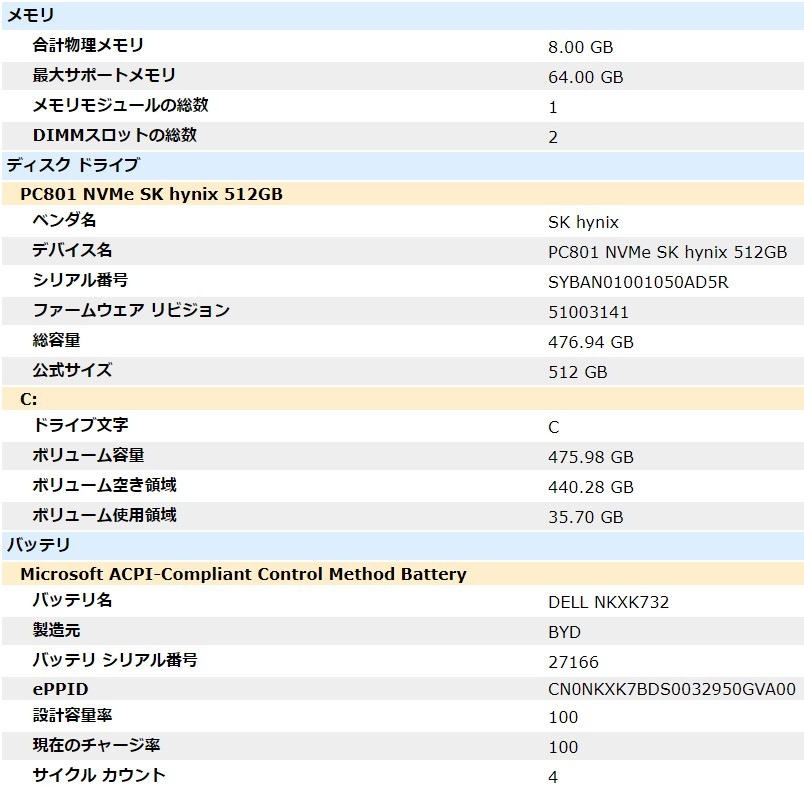Image resolution: width=804 pixels, height=786 pixels.
Task: Select the デバイス名 label
Action: tap(72, 250)
